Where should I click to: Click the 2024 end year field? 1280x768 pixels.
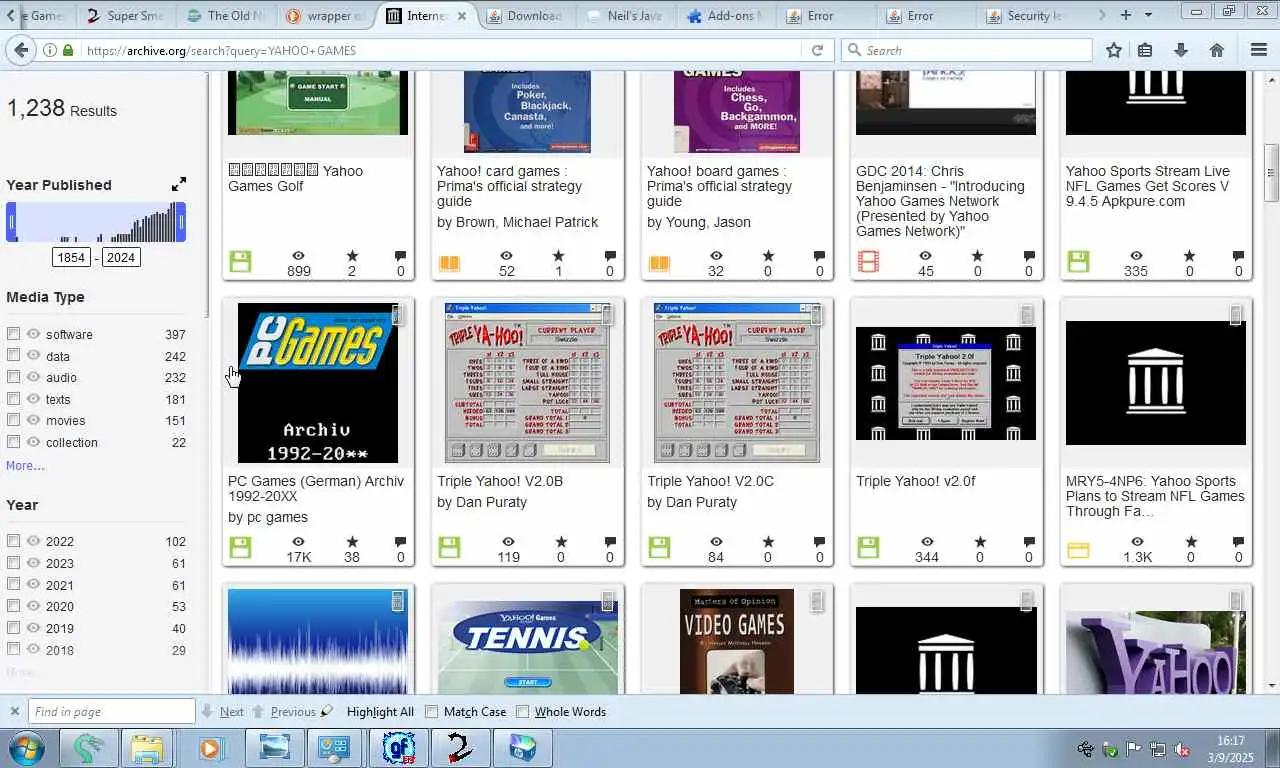[121, 257]
